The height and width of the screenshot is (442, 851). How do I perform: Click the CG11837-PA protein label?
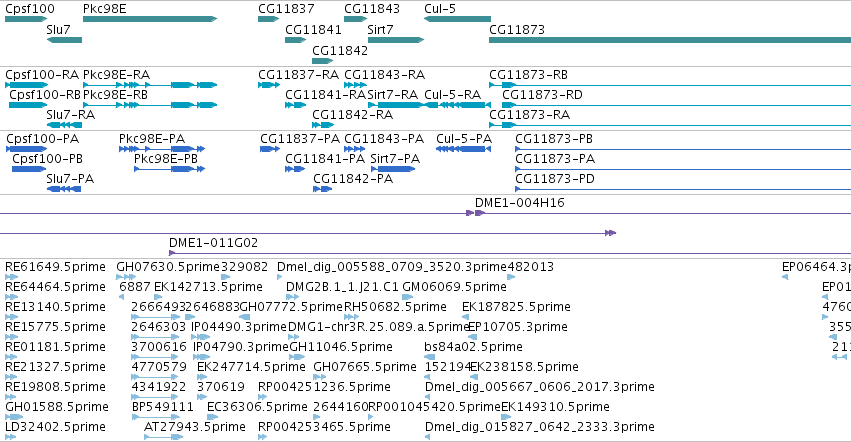300,138
